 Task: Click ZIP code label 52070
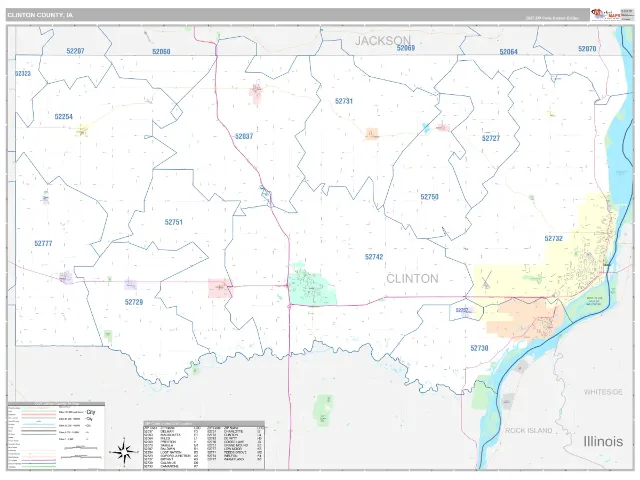587,49
